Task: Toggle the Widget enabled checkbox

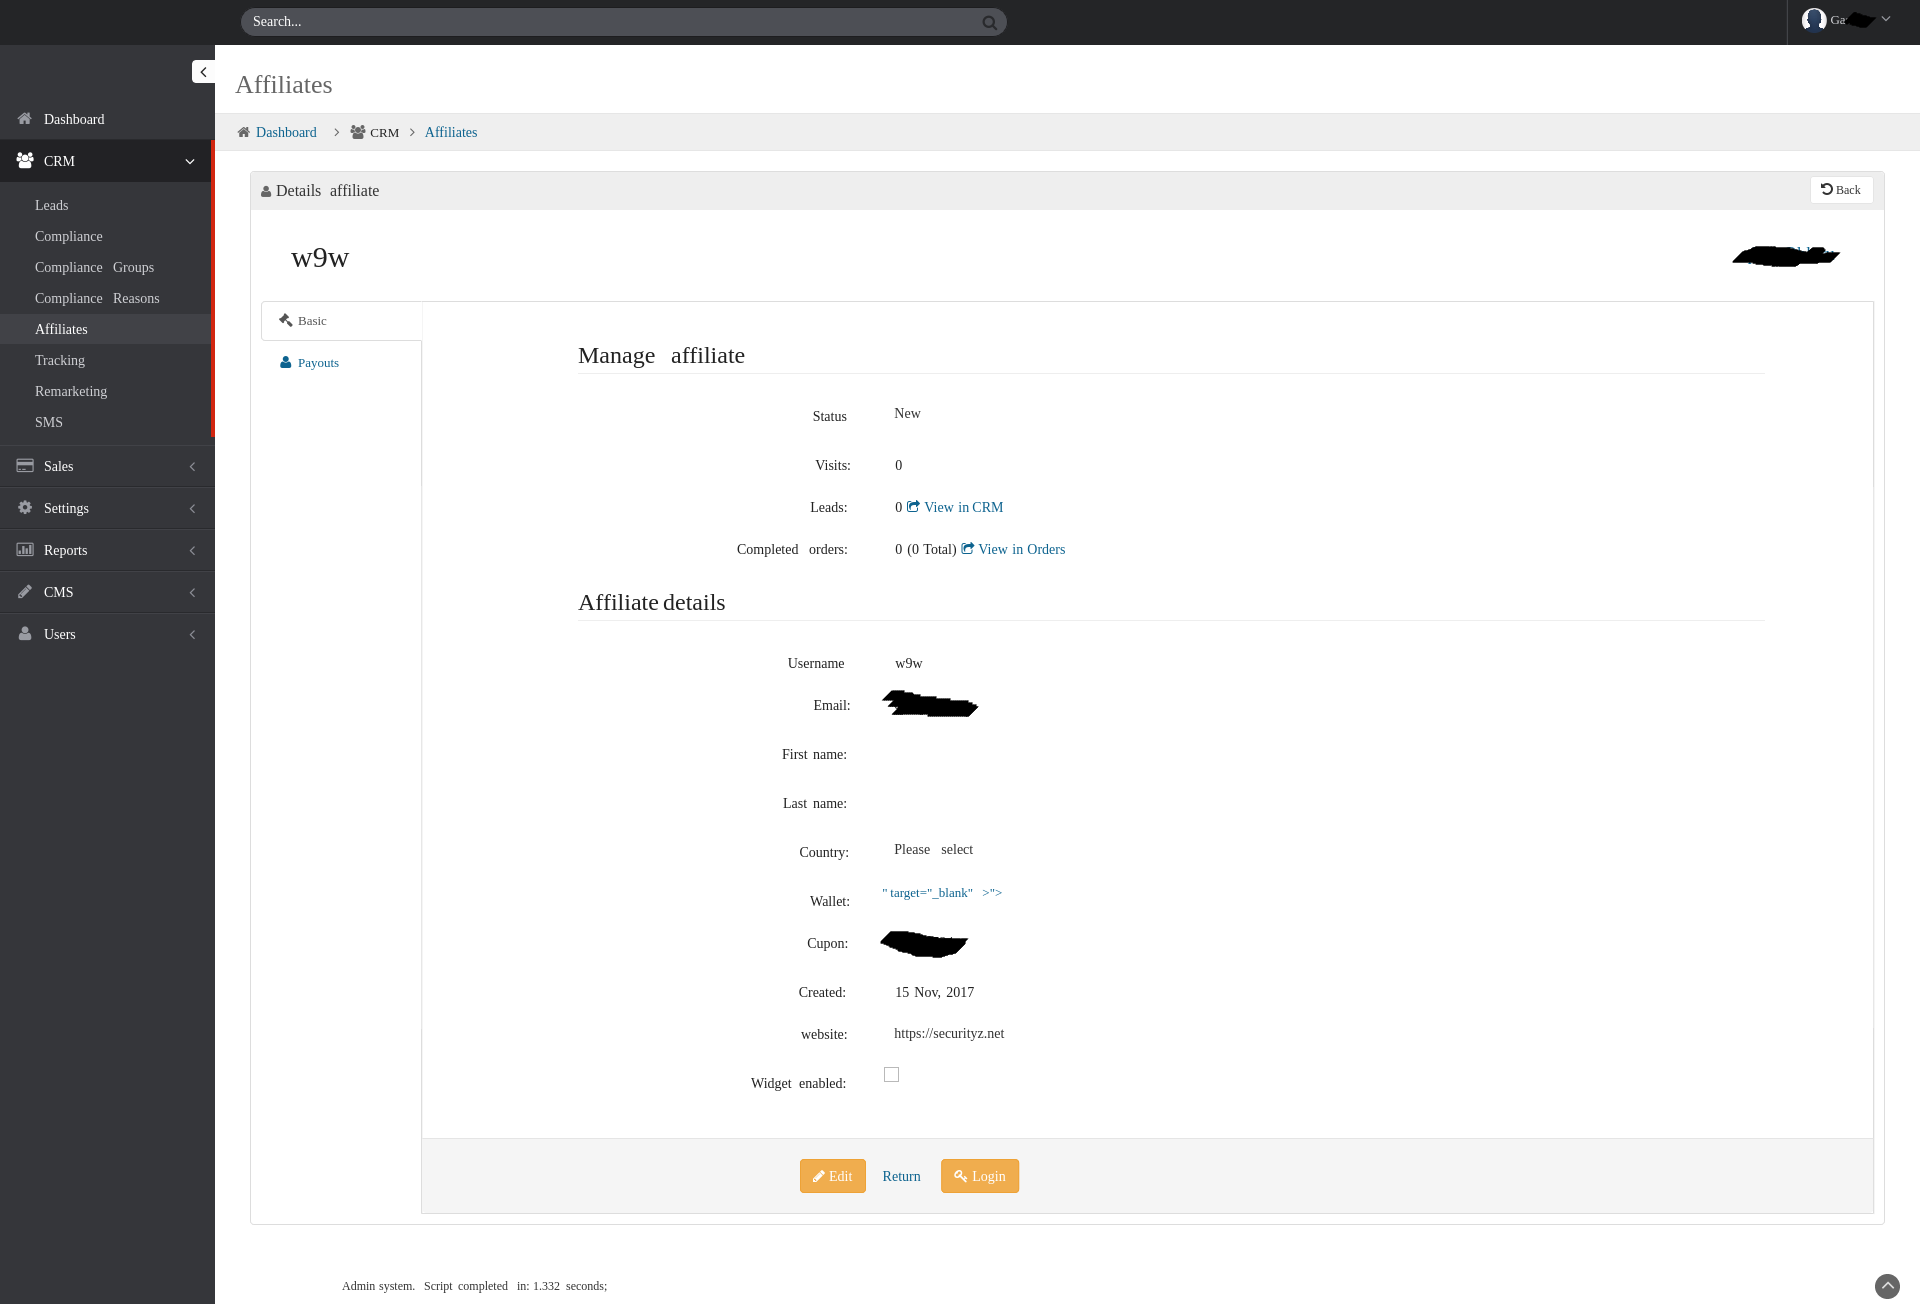Action: 891,1075
